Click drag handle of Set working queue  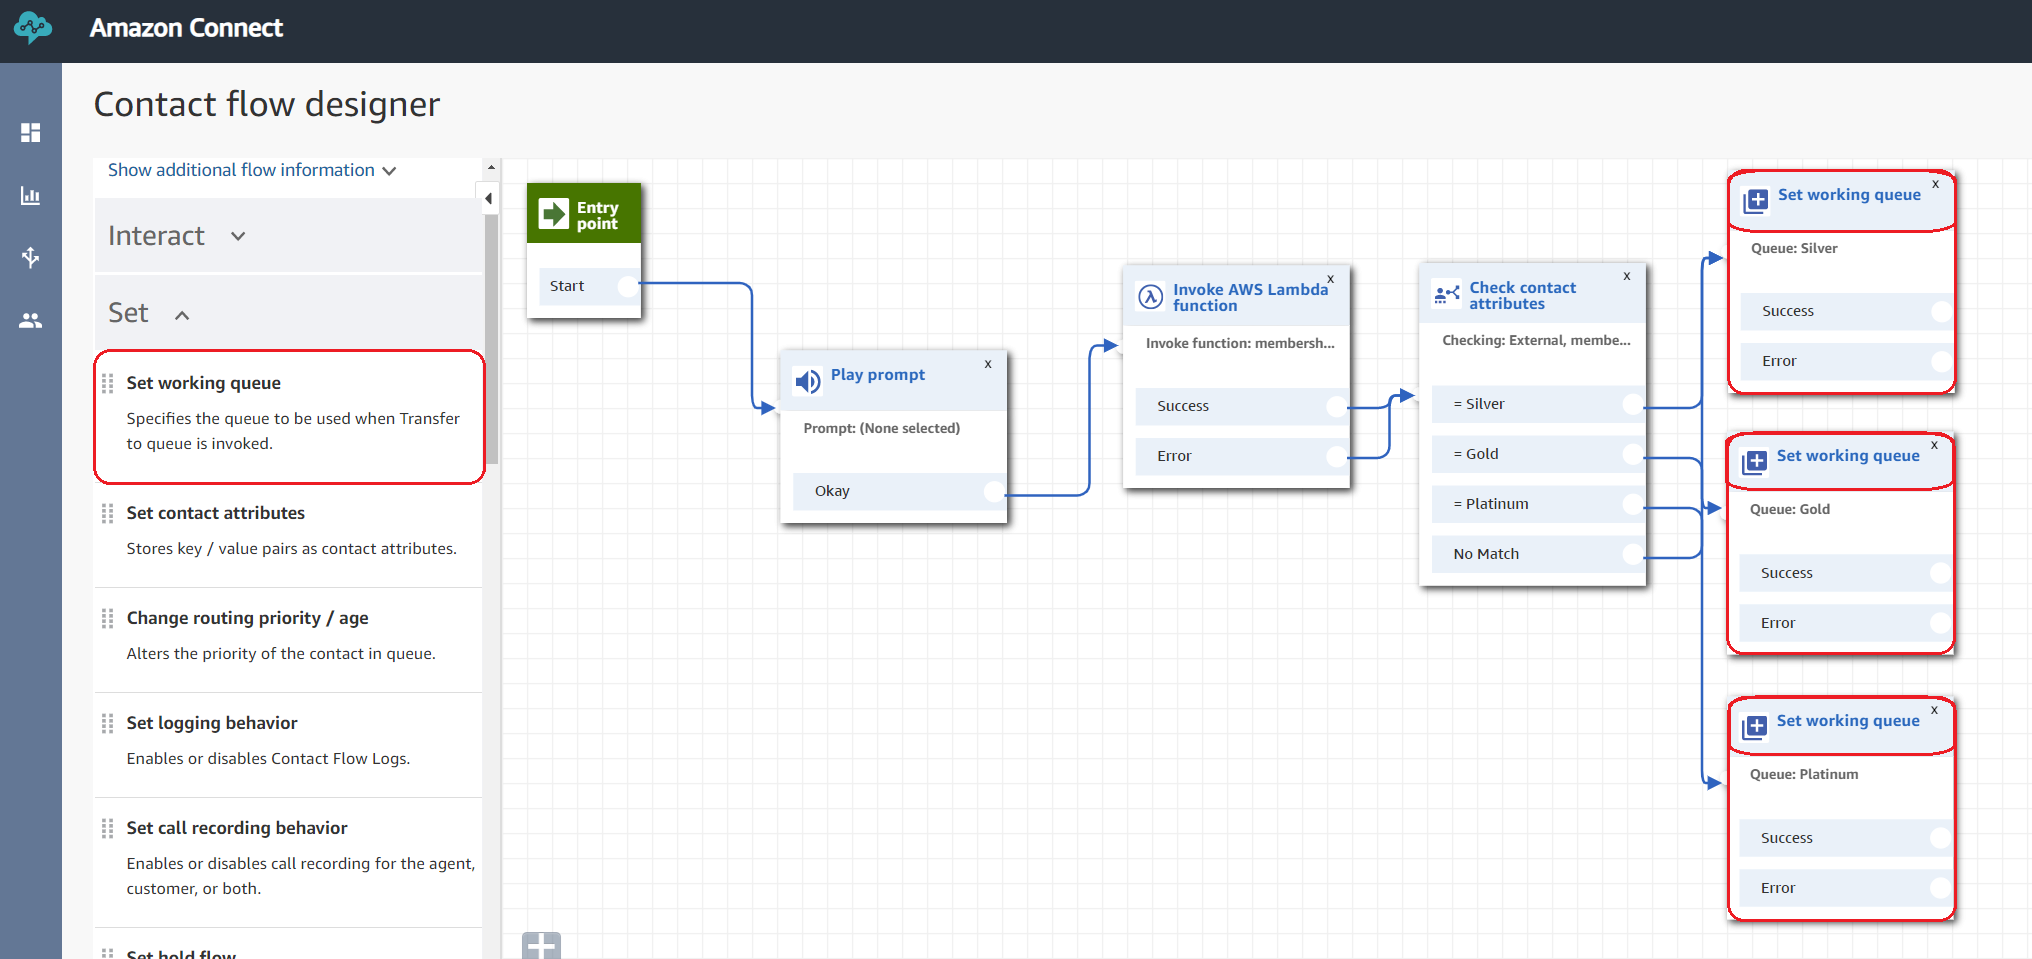click(x=108, y=384)
